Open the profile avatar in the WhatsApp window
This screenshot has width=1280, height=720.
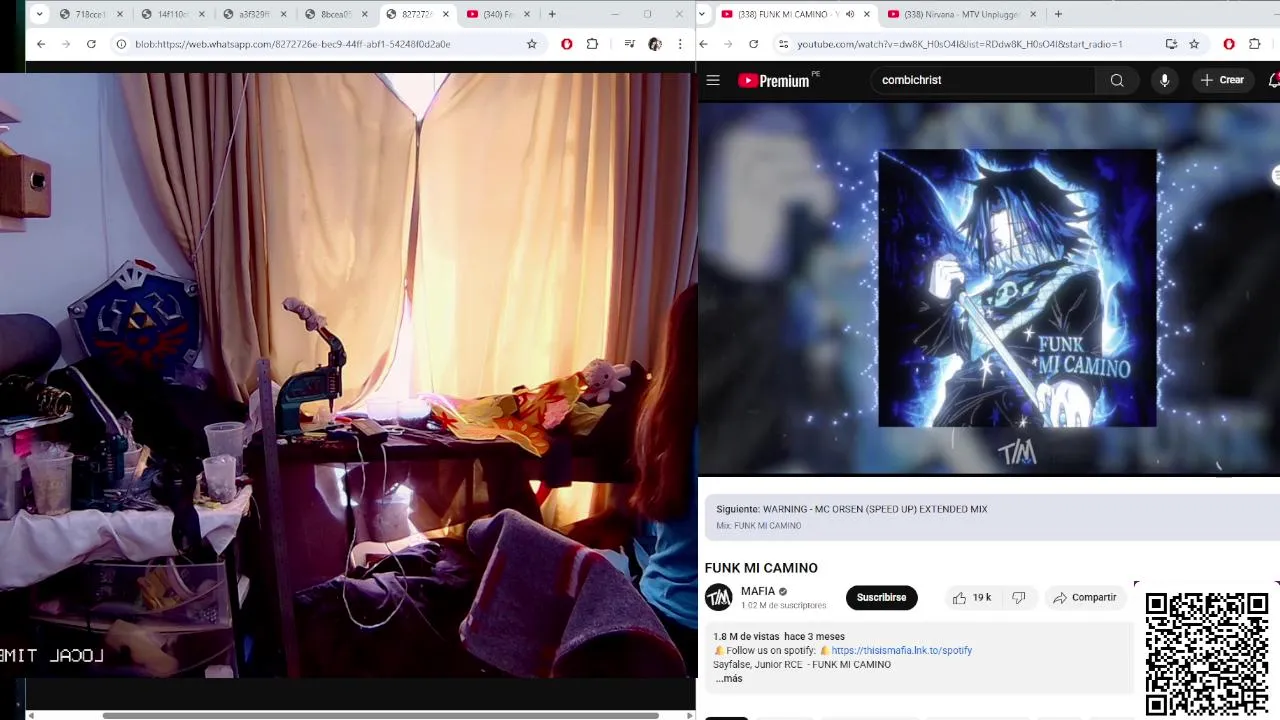[655, 44]
